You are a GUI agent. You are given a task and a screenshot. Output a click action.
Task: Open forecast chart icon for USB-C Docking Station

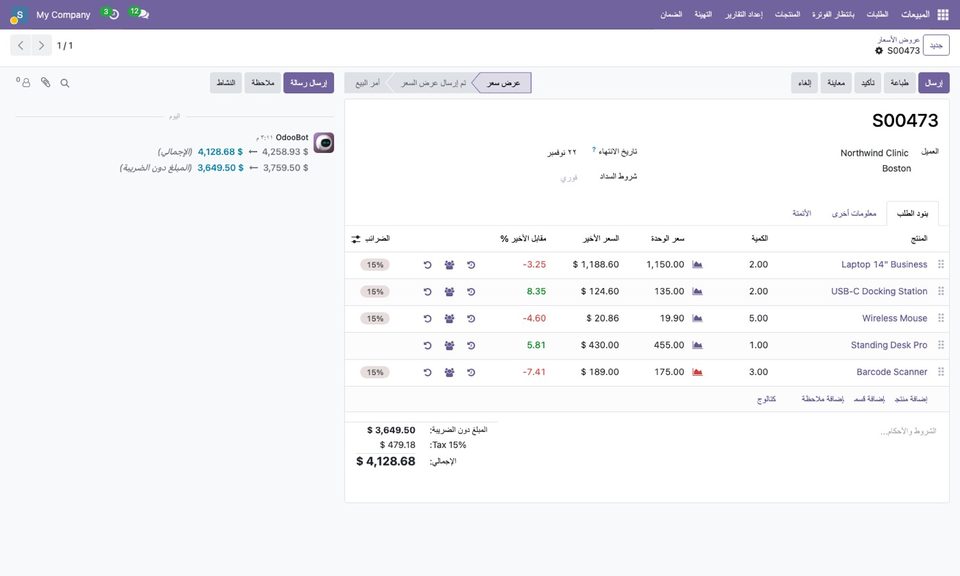pyautogui.click(x=697, y=291)
